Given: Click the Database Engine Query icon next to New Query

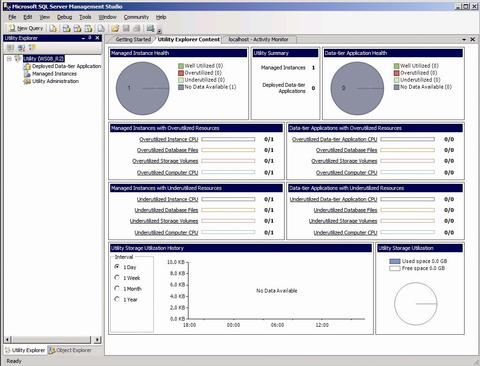Looking at the screenshot, I should coord(53,28).
